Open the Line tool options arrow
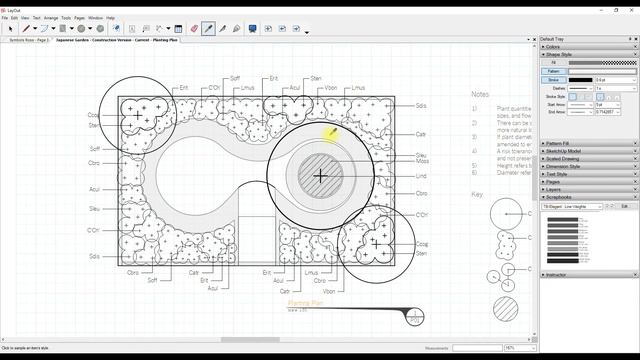 pyautogui.click(x=35, y=29)
